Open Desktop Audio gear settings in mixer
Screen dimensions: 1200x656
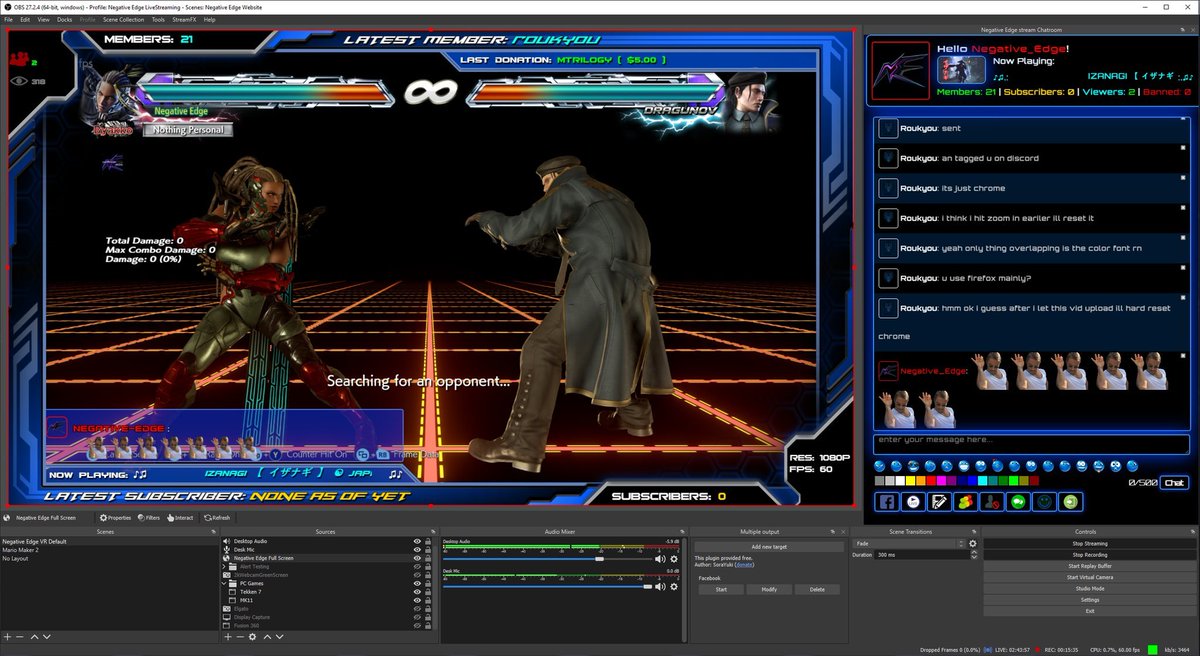(x=674, y=559)
